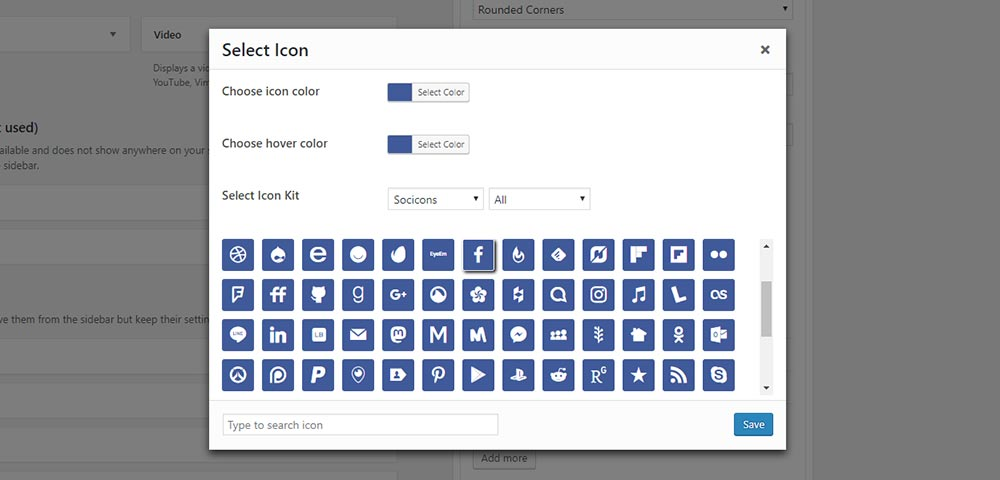Viewport: 1000px width, 480px height.
Task: Select the Instagram camera icon
Action: click(x=598, y=295)
